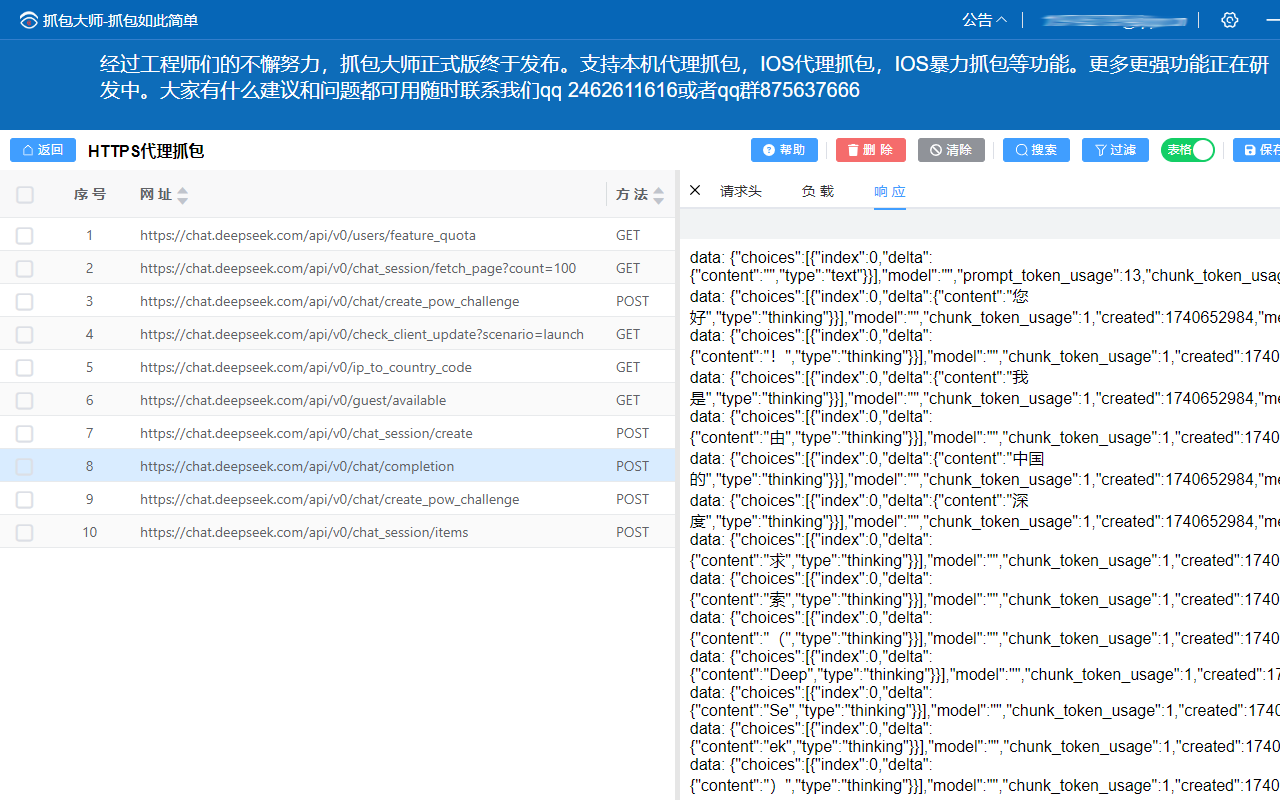Check the box for row 10 chat_session/items
Screen dimensions: 1280x800
coord(25,533)
